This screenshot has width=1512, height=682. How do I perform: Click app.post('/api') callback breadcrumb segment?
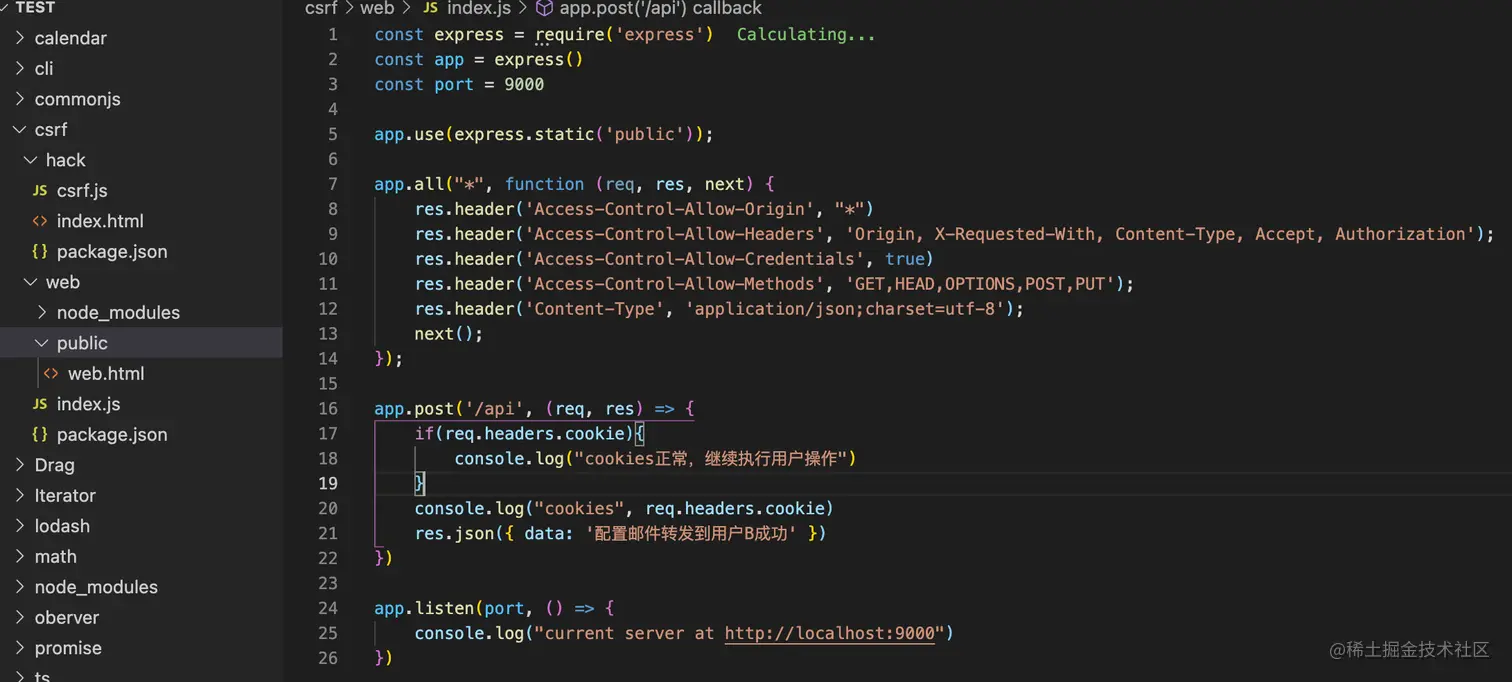click(x=660, y=8)
